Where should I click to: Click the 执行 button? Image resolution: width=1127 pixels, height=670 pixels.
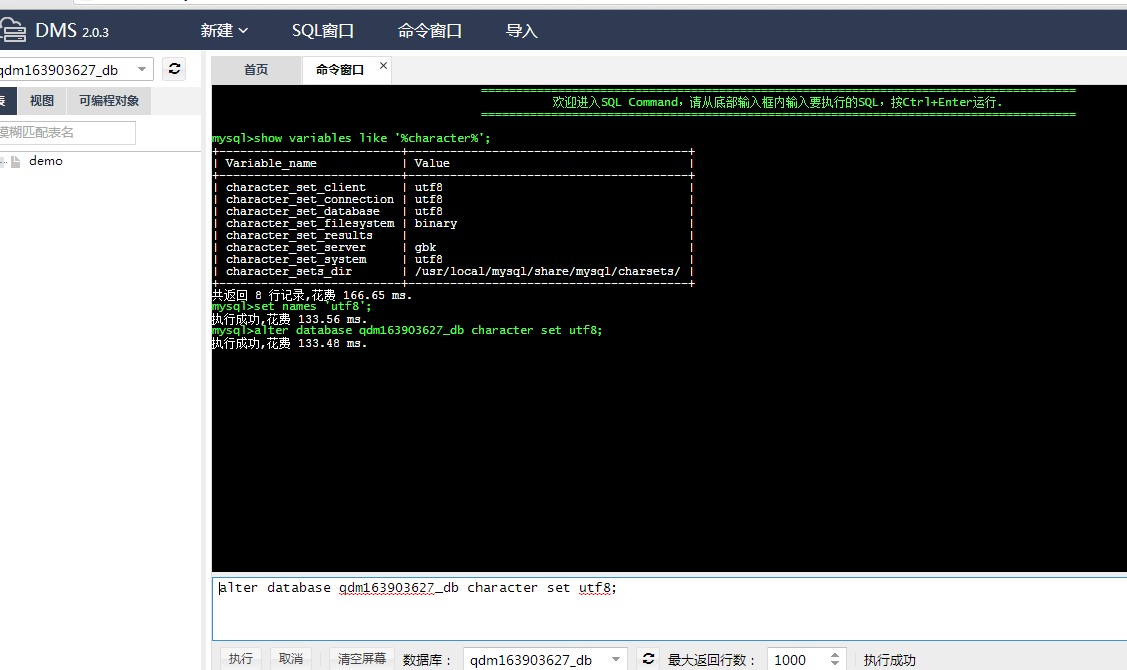241,658
